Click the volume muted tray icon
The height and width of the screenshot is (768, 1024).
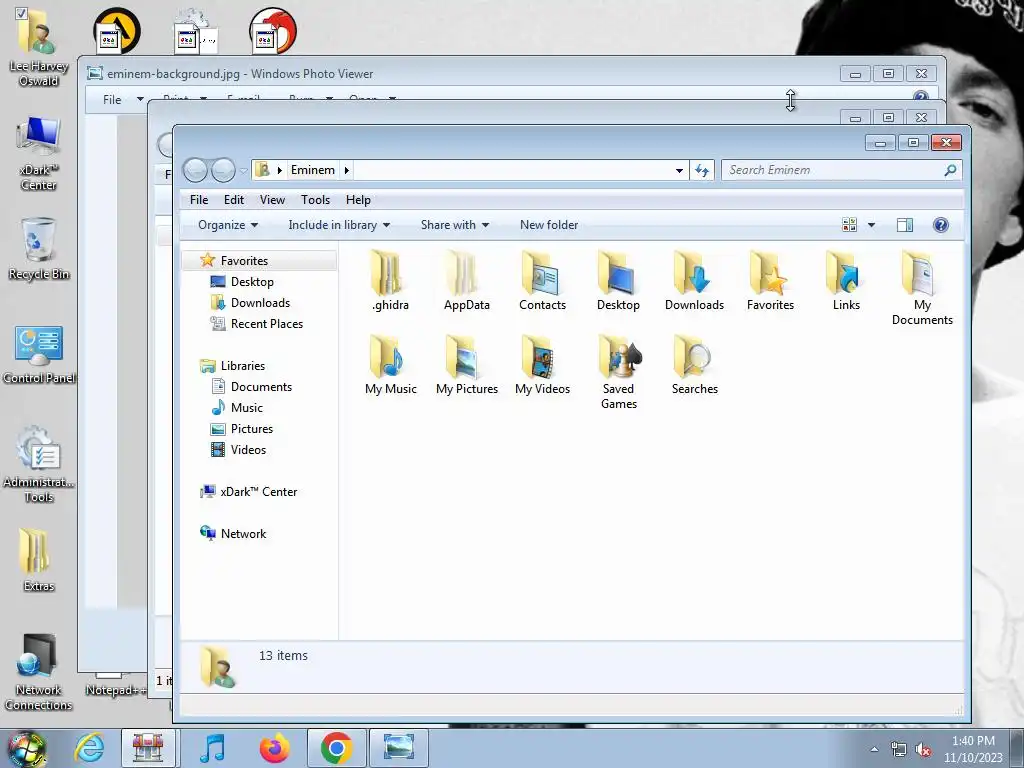pos(923,749)
